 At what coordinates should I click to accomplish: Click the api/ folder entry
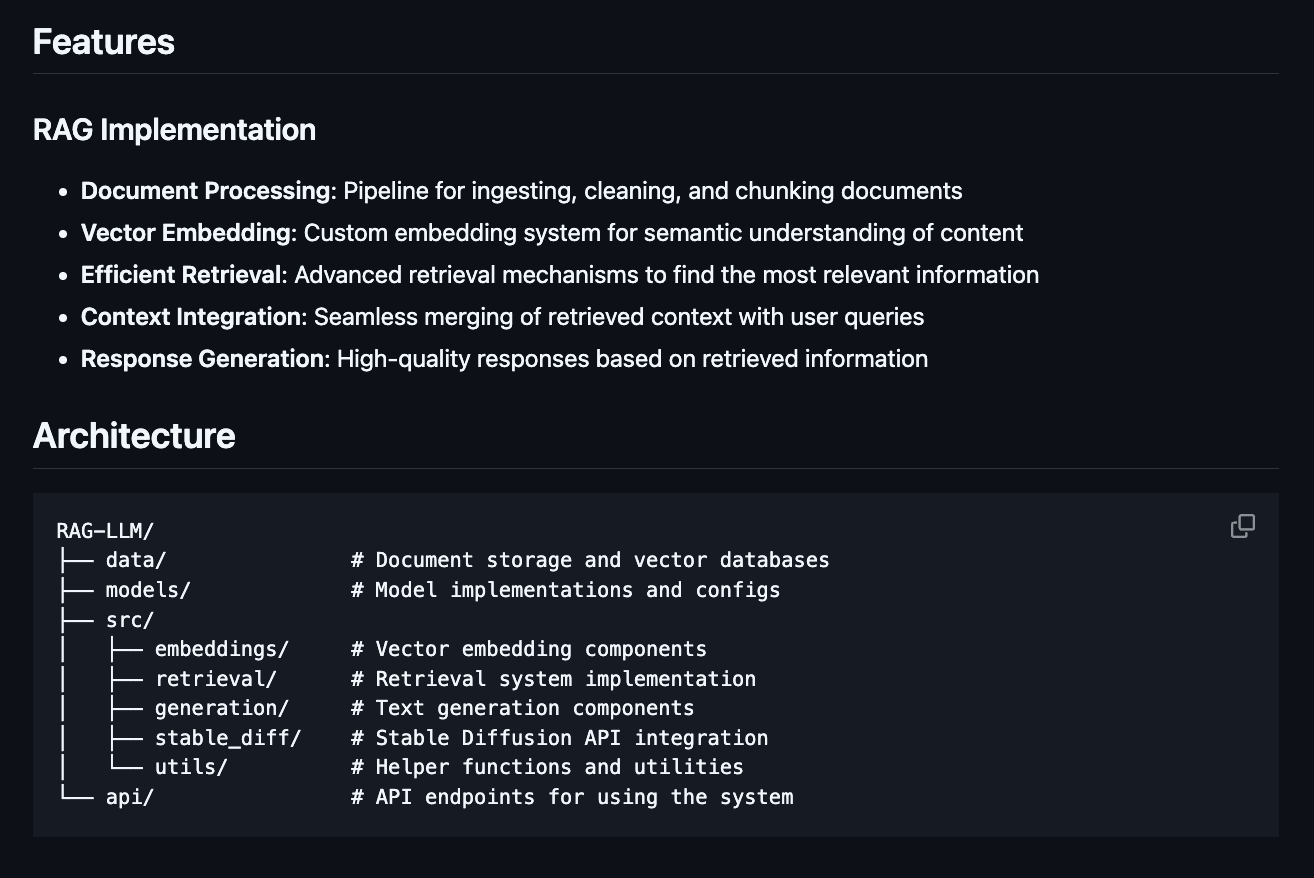(130, 797)
